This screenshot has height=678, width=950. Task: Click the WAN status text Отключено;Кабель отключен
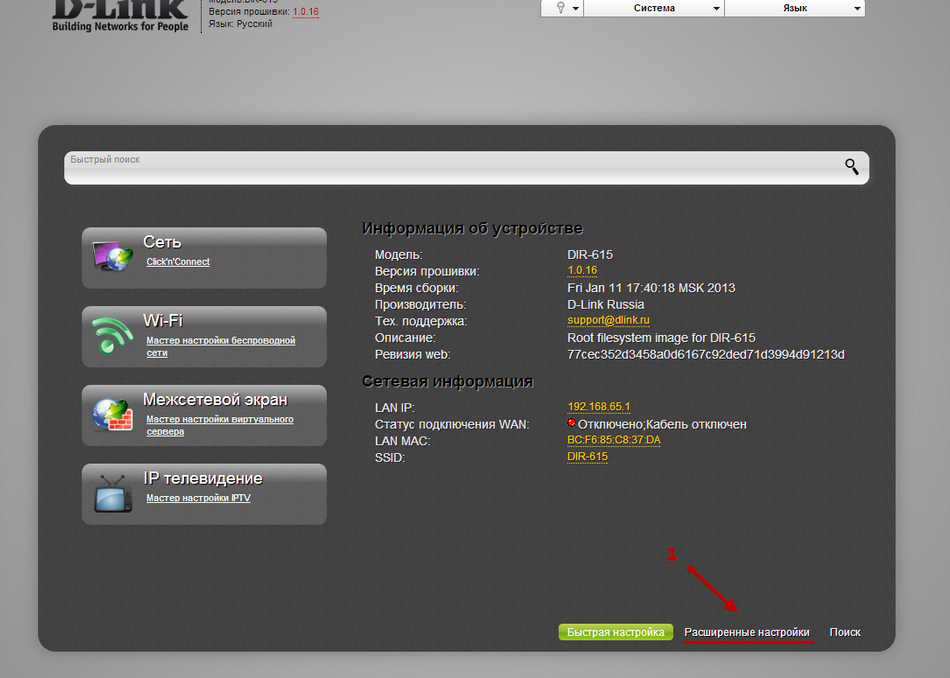click(662, 425)
